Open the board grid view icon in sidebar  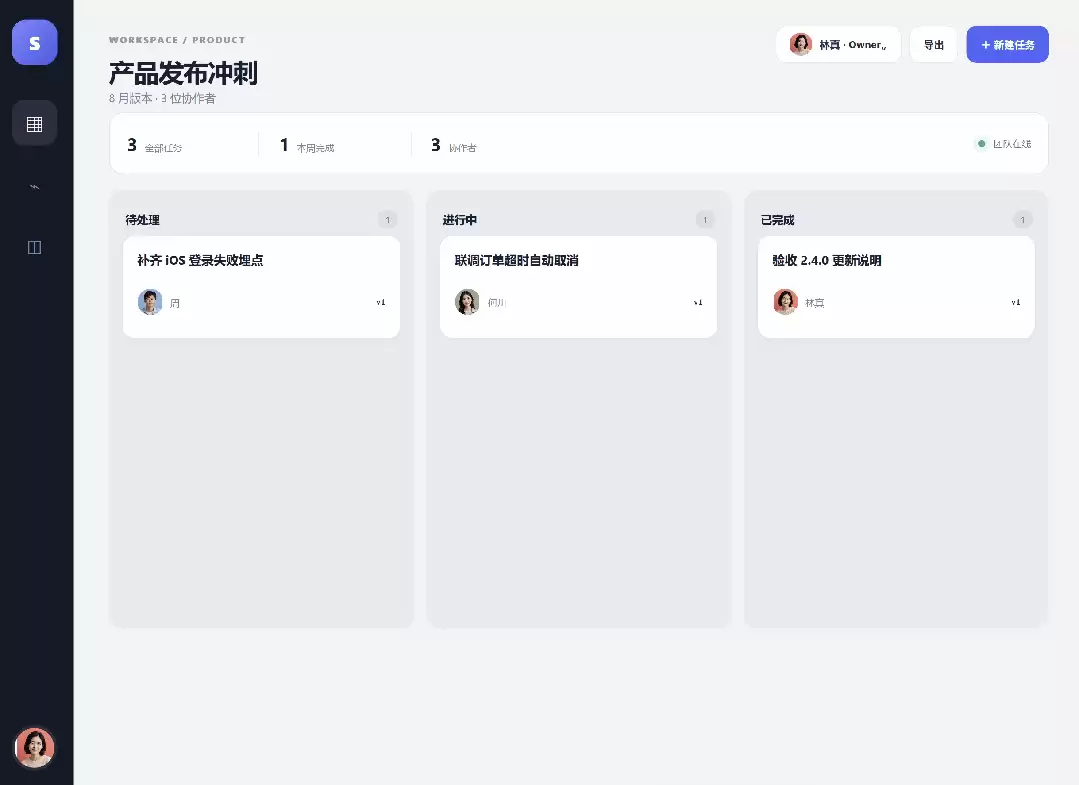point(34,124)
